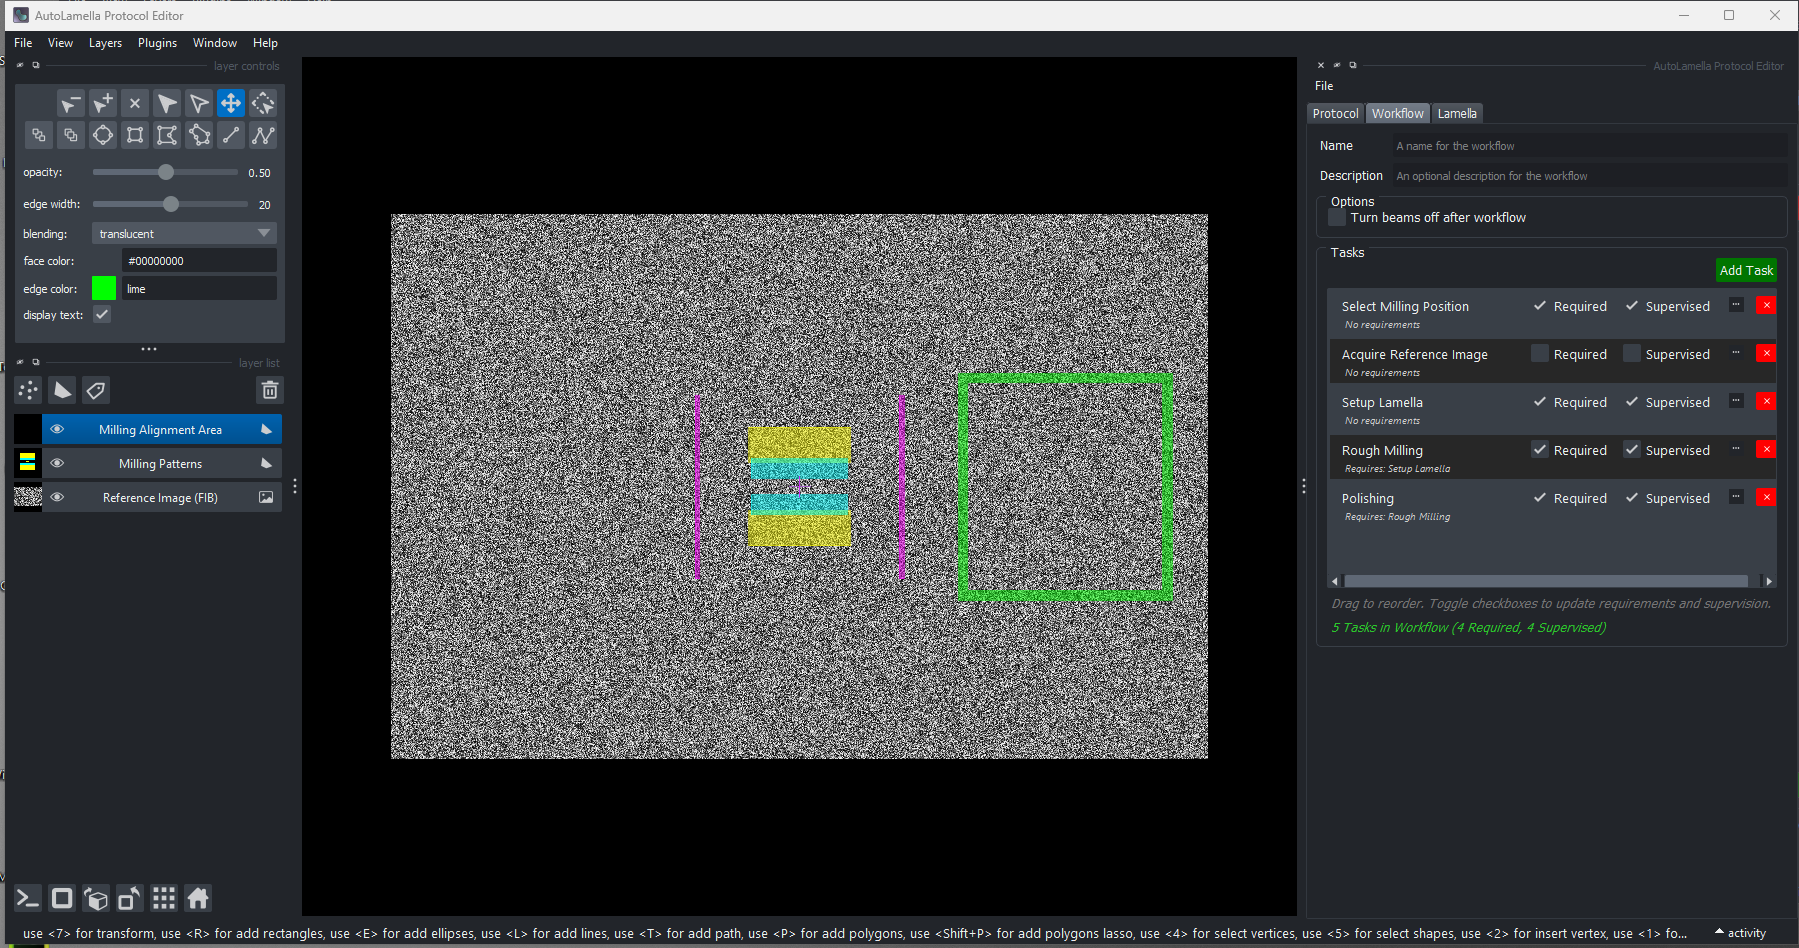Enable Turn beams off after workflow
Viewport: 1799px width, 948px height.
click(x=1337, y=217)
